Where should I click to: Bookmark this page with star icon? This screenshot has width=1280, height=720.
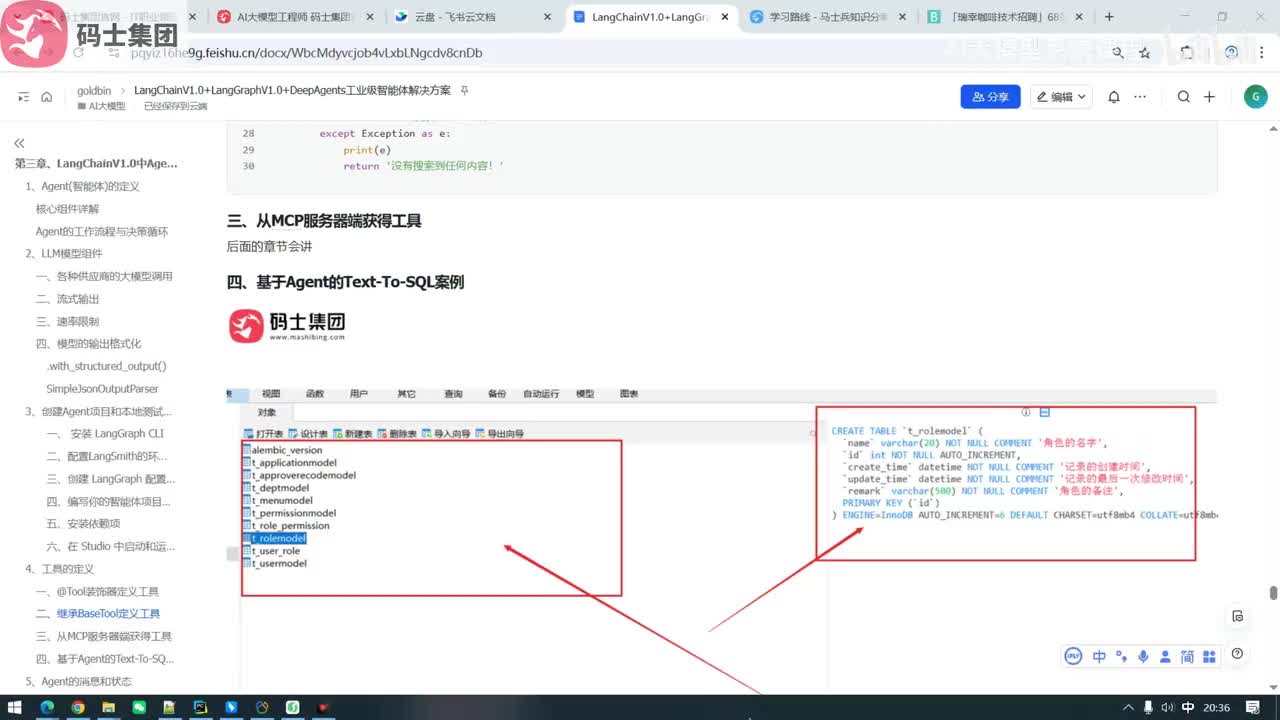coord(1144,53)
